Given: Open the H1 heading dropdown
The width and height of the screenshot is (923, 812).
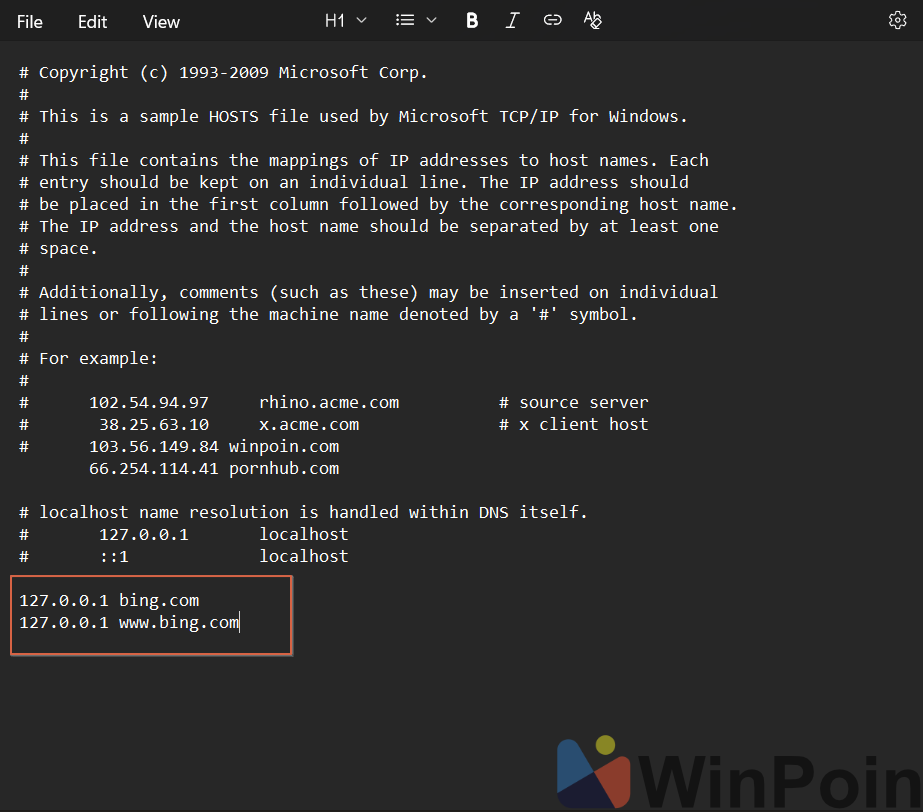Looking at the screenshot, I should pos(346,21).
